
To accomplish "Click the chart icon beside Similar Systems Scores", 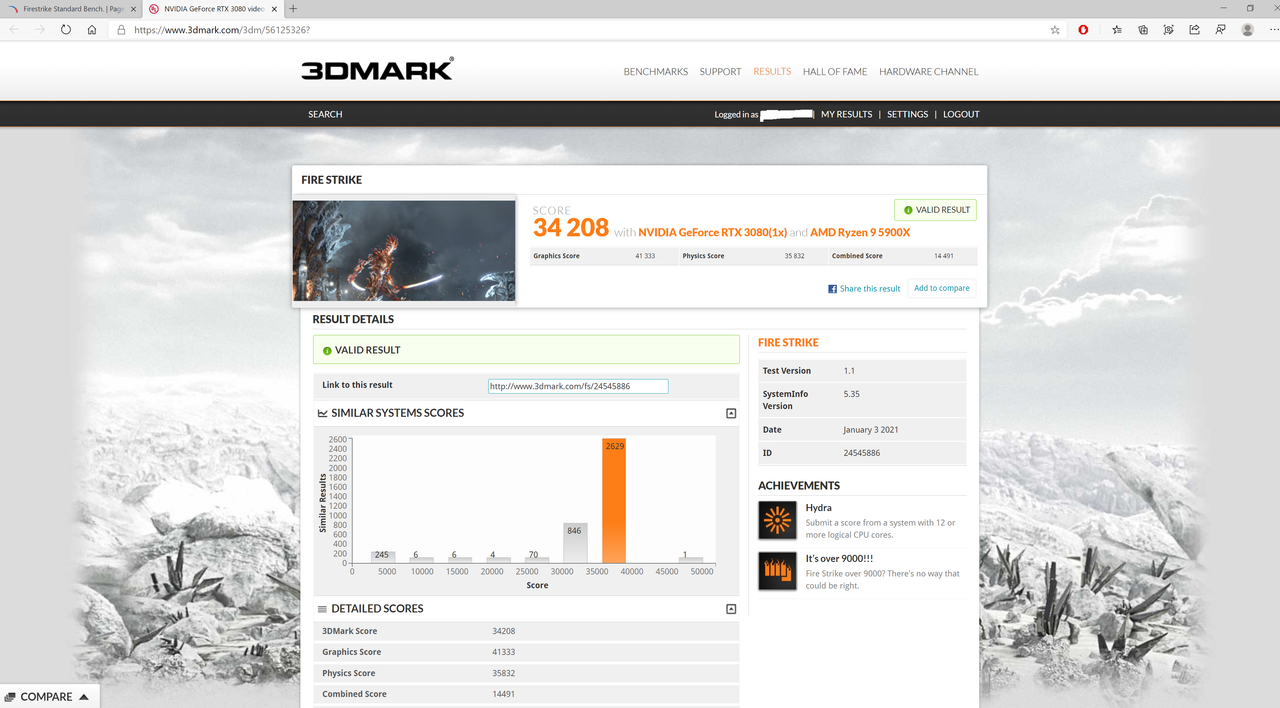I will (322, 413).
